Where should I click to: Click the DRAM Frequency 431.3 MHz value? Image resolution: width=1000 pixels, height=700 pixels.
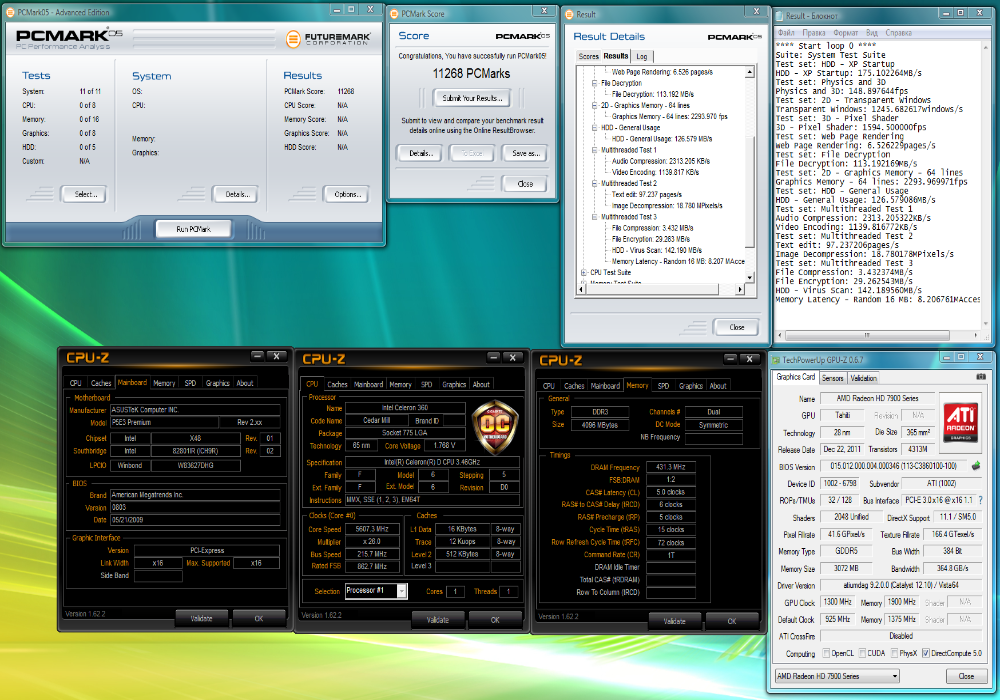pyautogui.click(x=670, y=467)
